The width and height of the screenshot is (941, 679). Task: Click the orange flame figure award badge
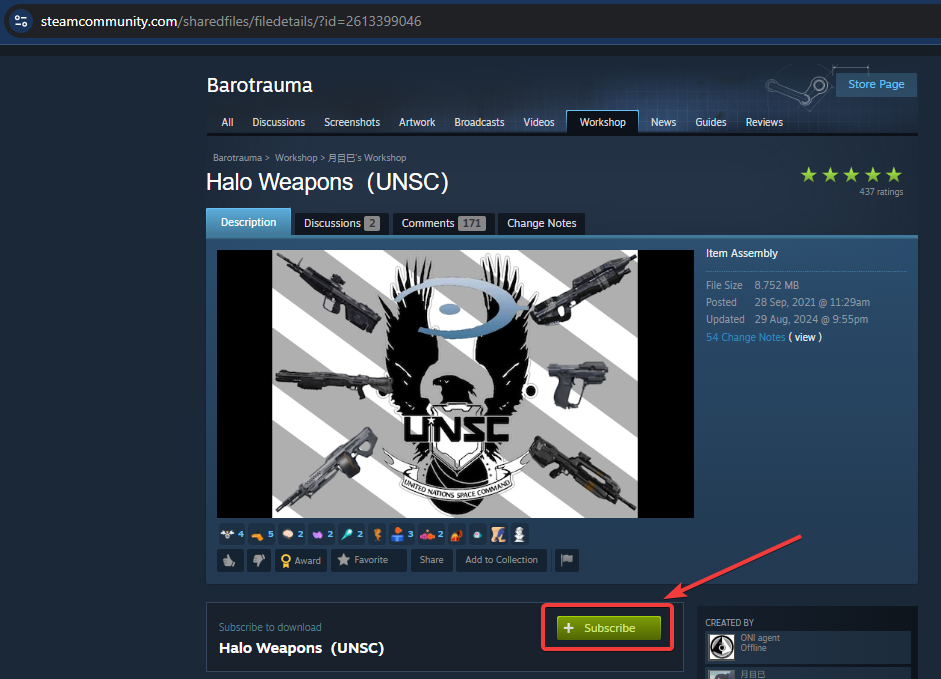pyautogui.click(x=377, y=534)
